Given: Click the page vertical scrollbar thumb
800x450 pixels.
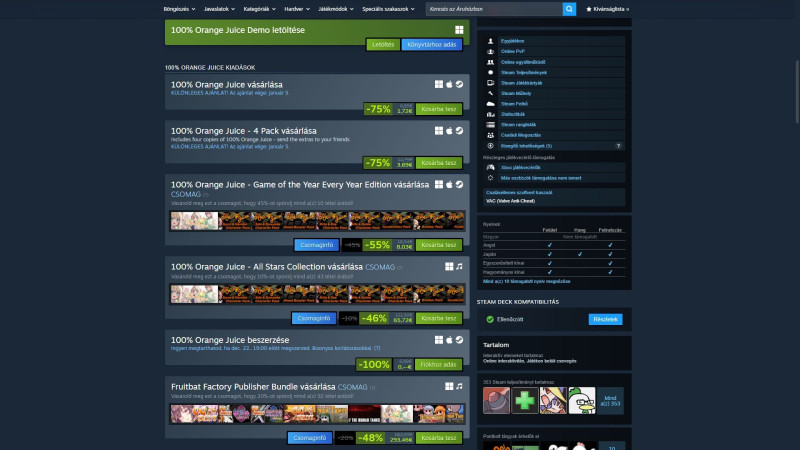Looking at the screenshot, I should point(797,91).
